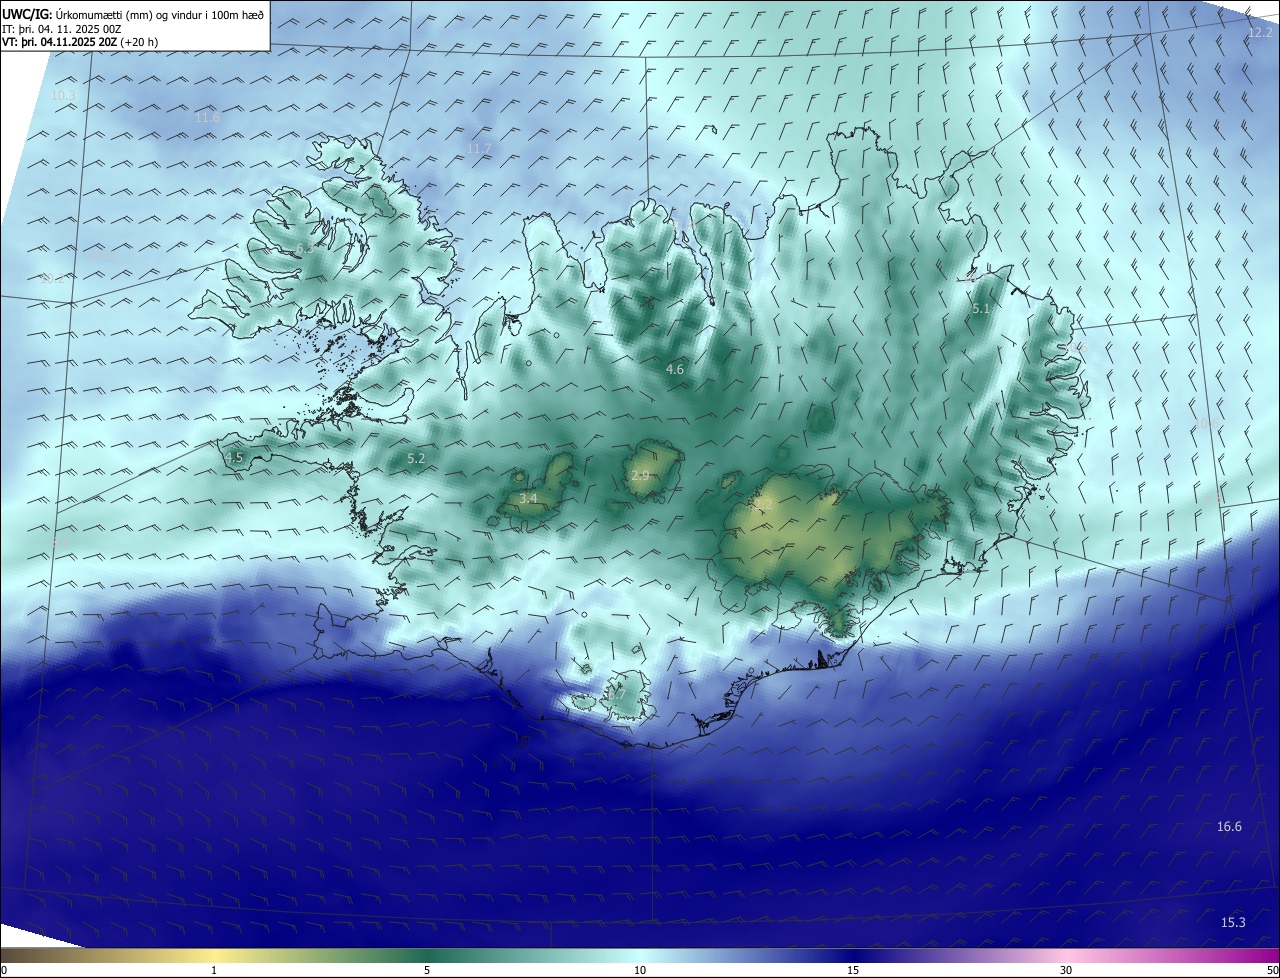Click the 0 tick on the color scale
Screen dimensions: 1280x978
(3, 971)
